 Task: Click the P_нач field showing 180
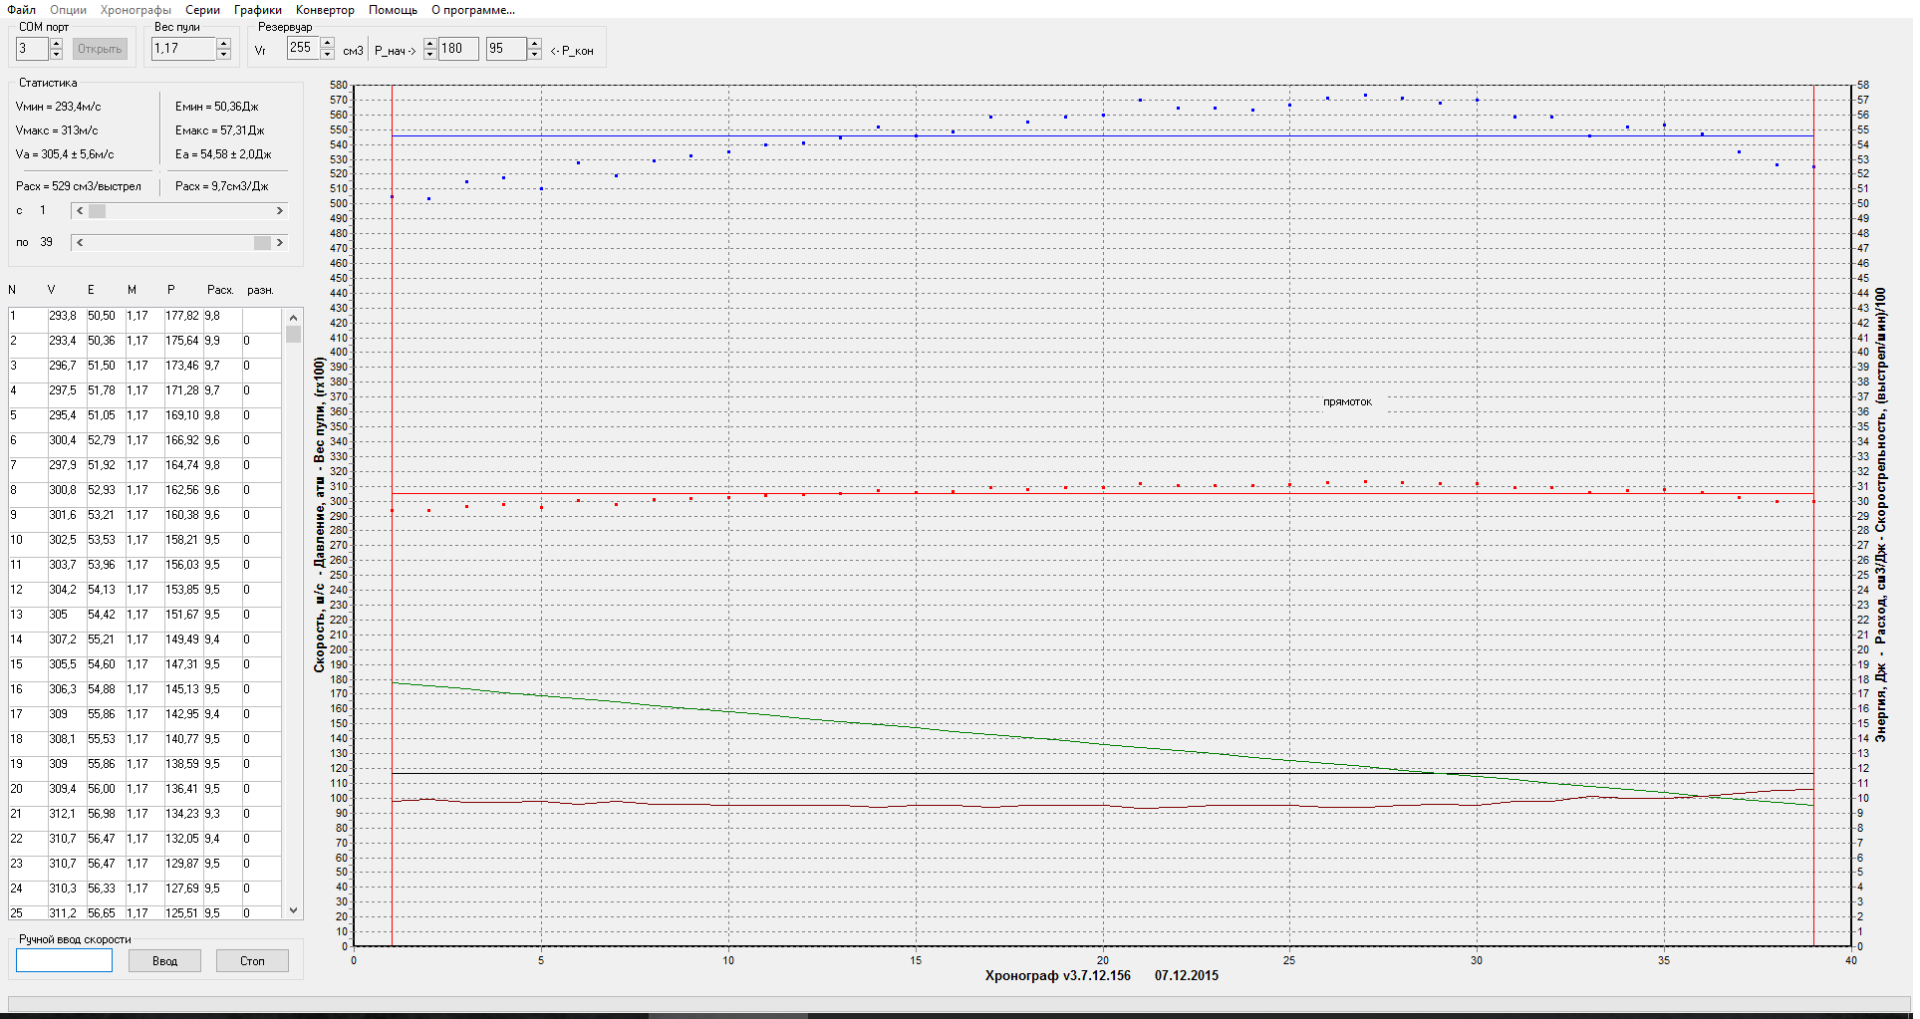pos(458,49)
